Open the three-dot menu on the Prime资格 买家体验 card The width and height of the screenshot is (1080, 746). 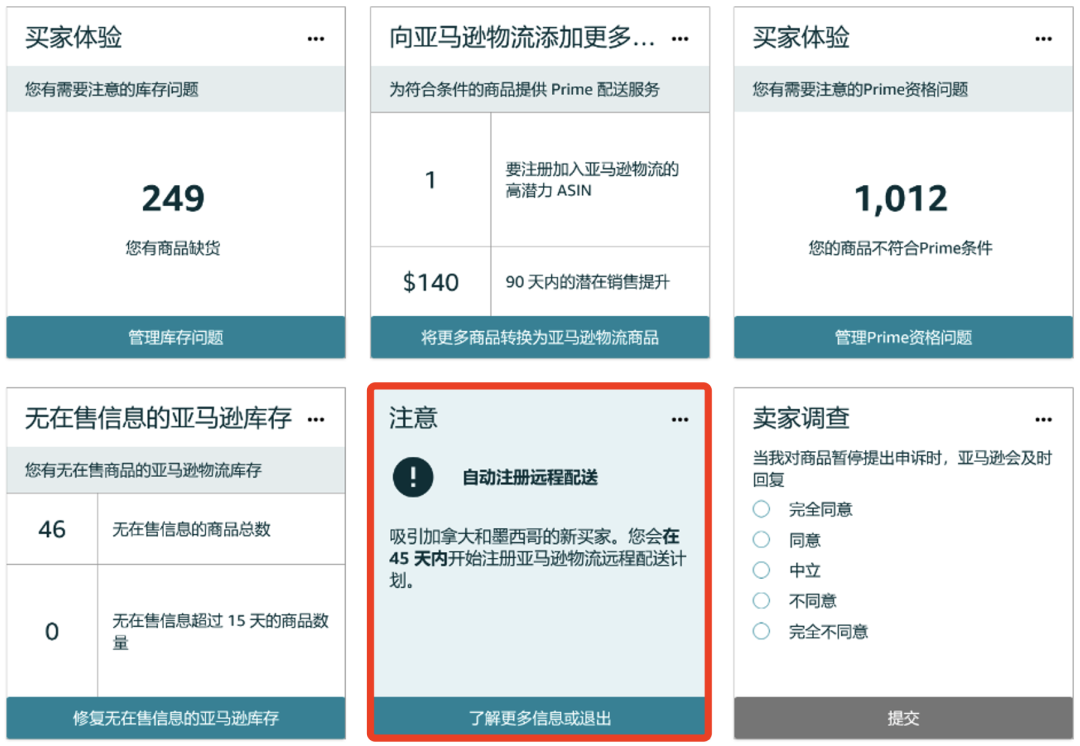pyautogui.click(x=1044, y=39)
